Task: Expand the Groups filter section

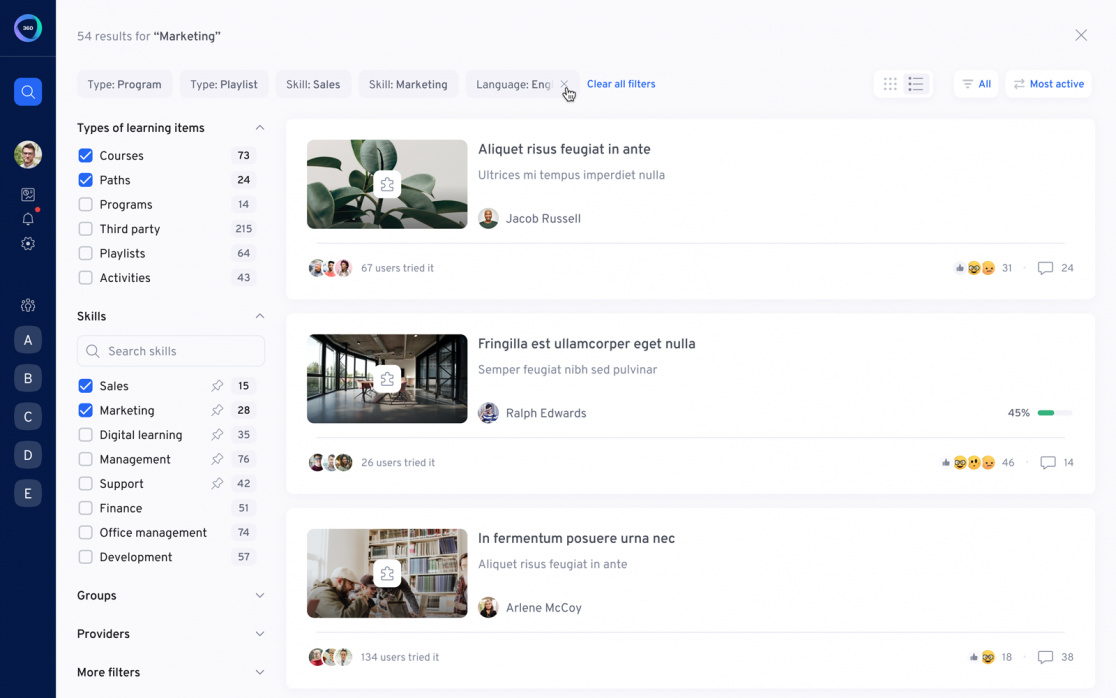Action: coord(259,596)
